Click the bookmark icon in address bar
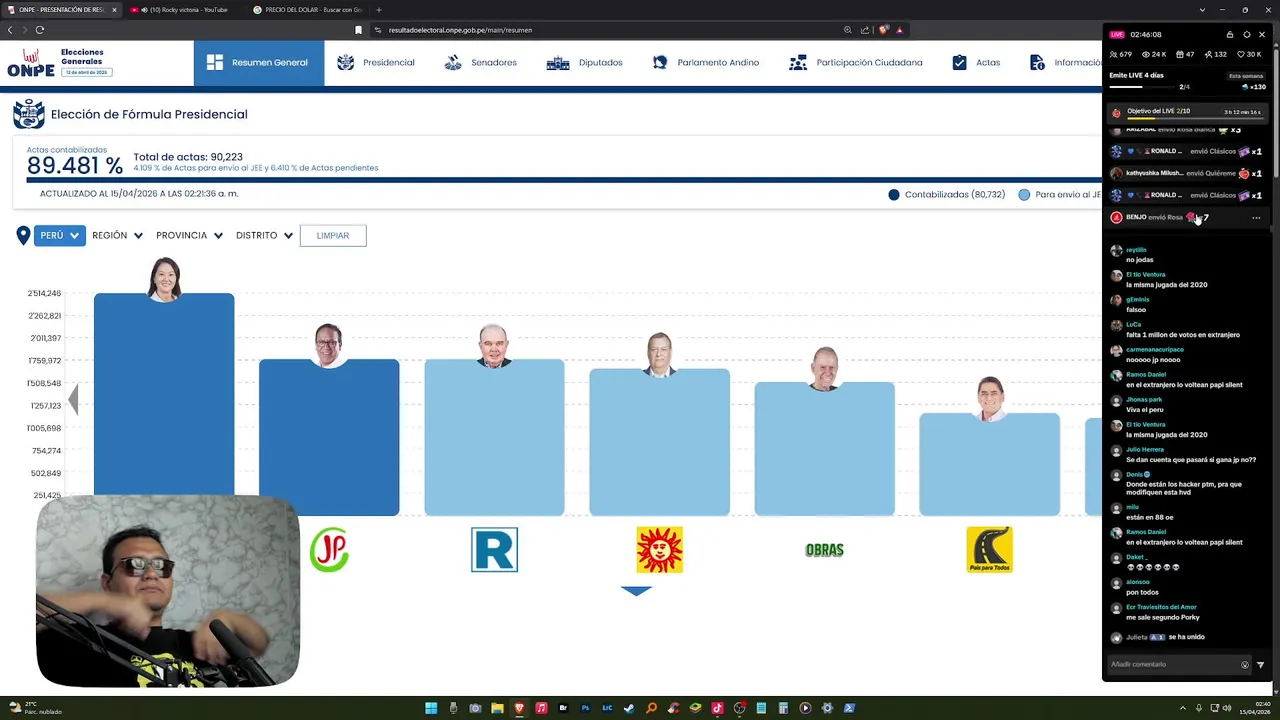Screen dimensions: 1280x720 (x=358, y=30)
